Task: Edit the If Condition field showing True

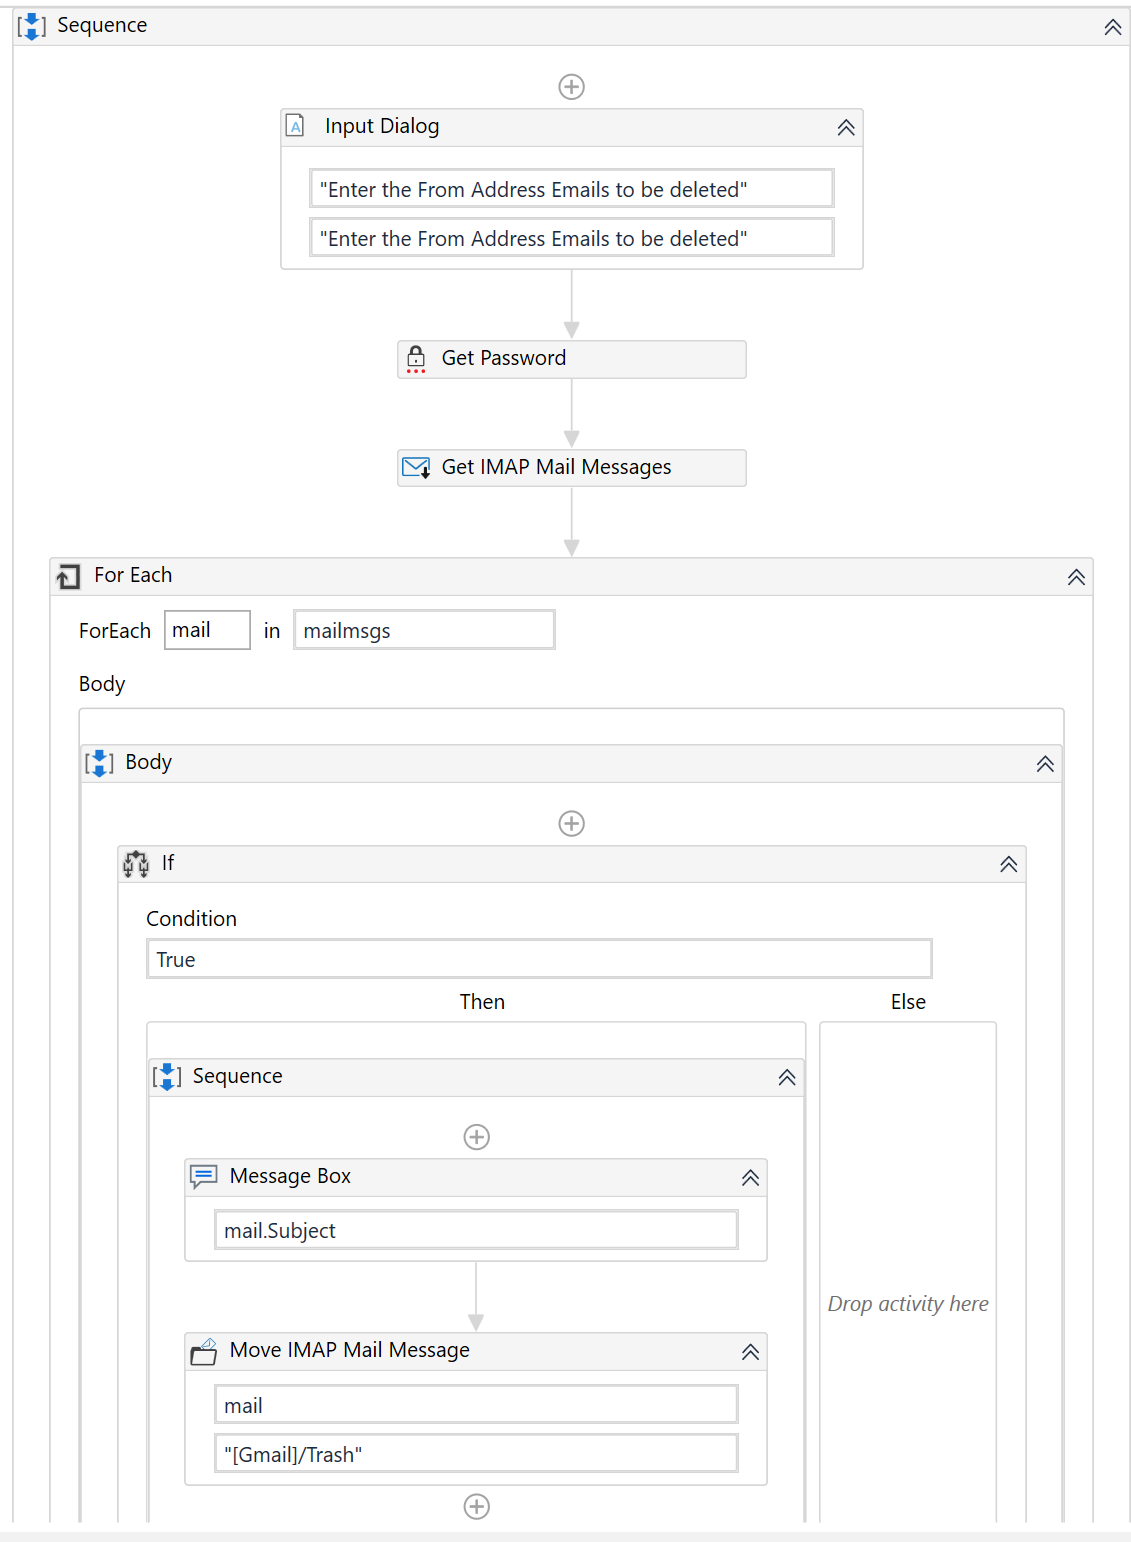Action: click(x=539, y=959)
